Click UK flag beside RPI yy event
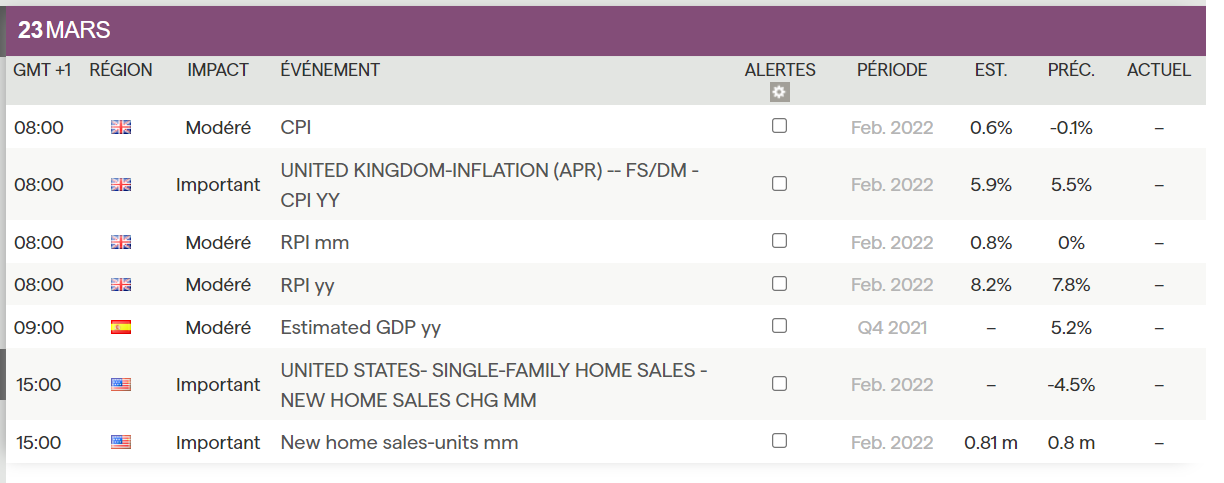This screenshot has width=1224, height=483. pos(121,285)
